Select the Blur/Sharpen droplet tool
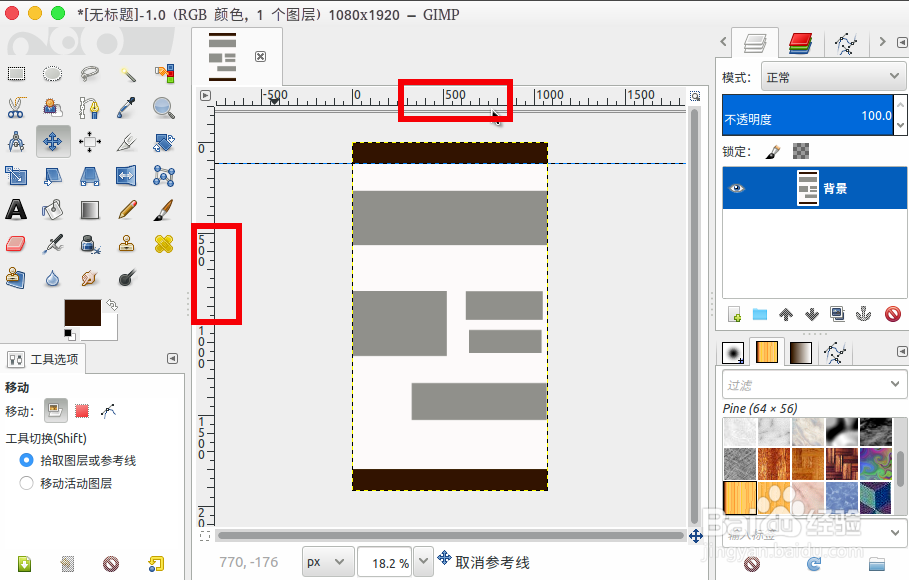The image size is (909, 580). click(x=53, y=278)
